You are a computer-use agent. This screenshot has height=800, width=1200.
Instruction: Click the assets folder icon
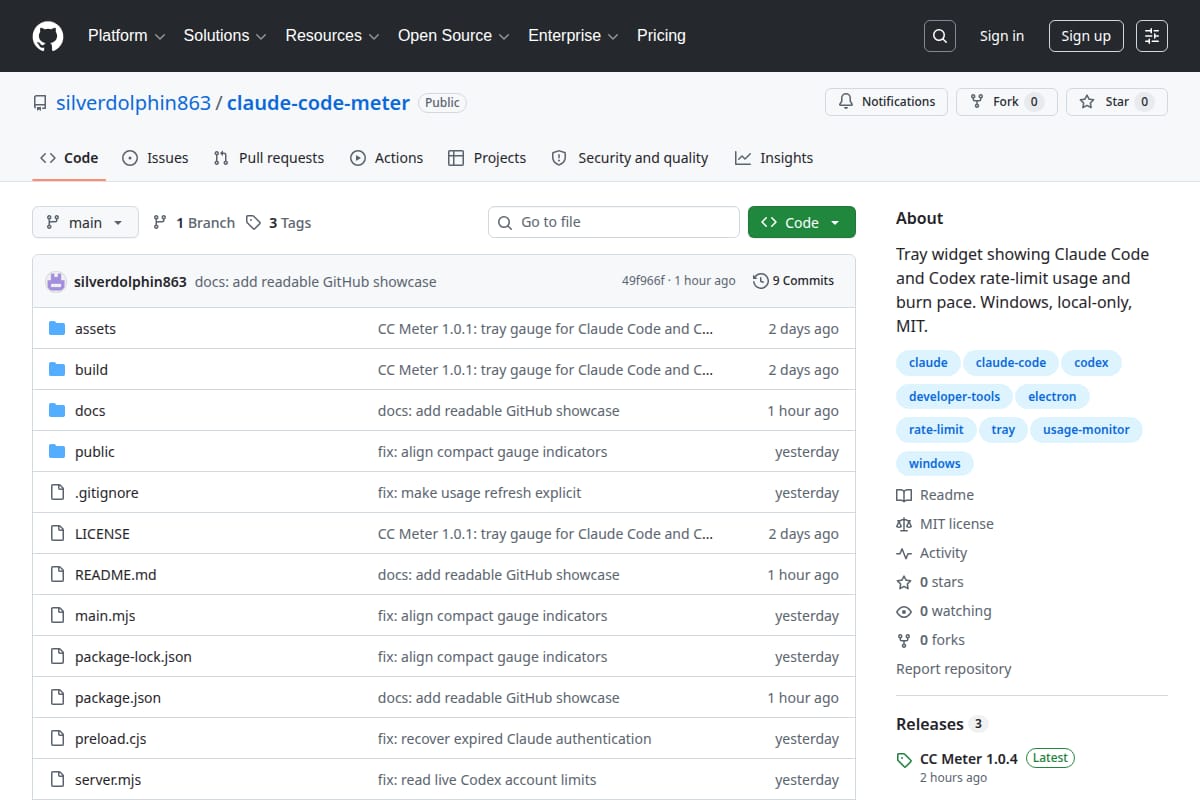tap(57, 329)
